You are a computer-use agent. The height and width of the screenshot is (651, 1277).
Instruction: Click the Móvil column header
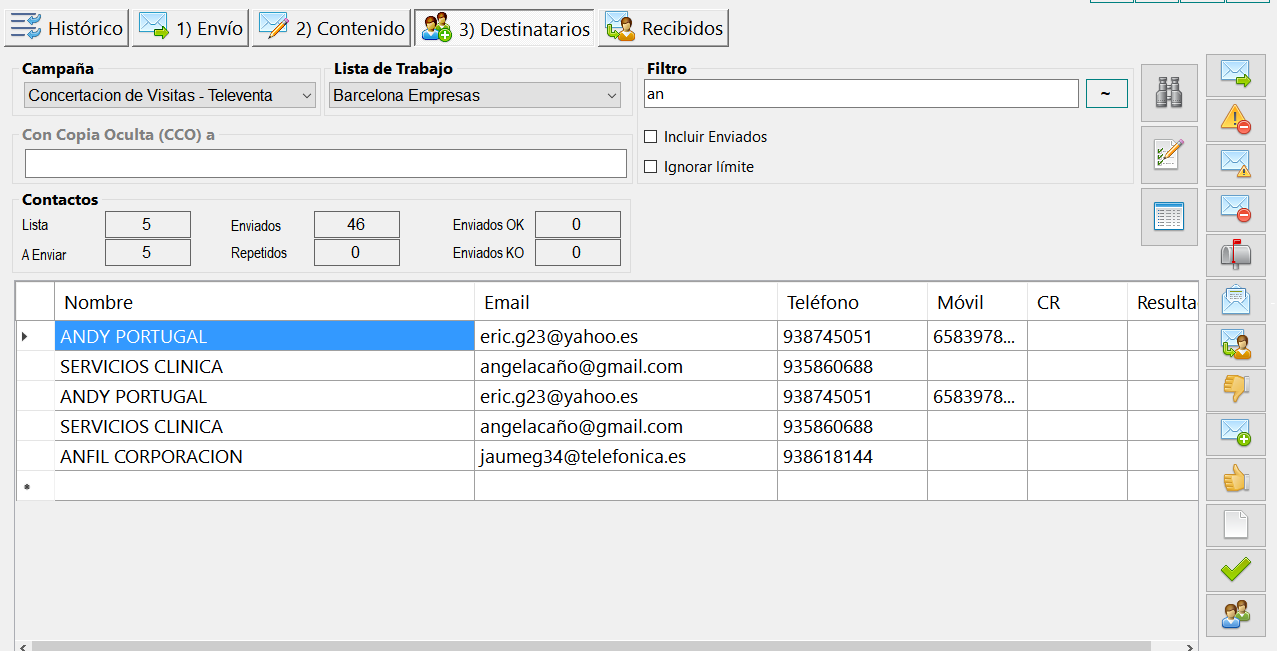pos(978,302)
